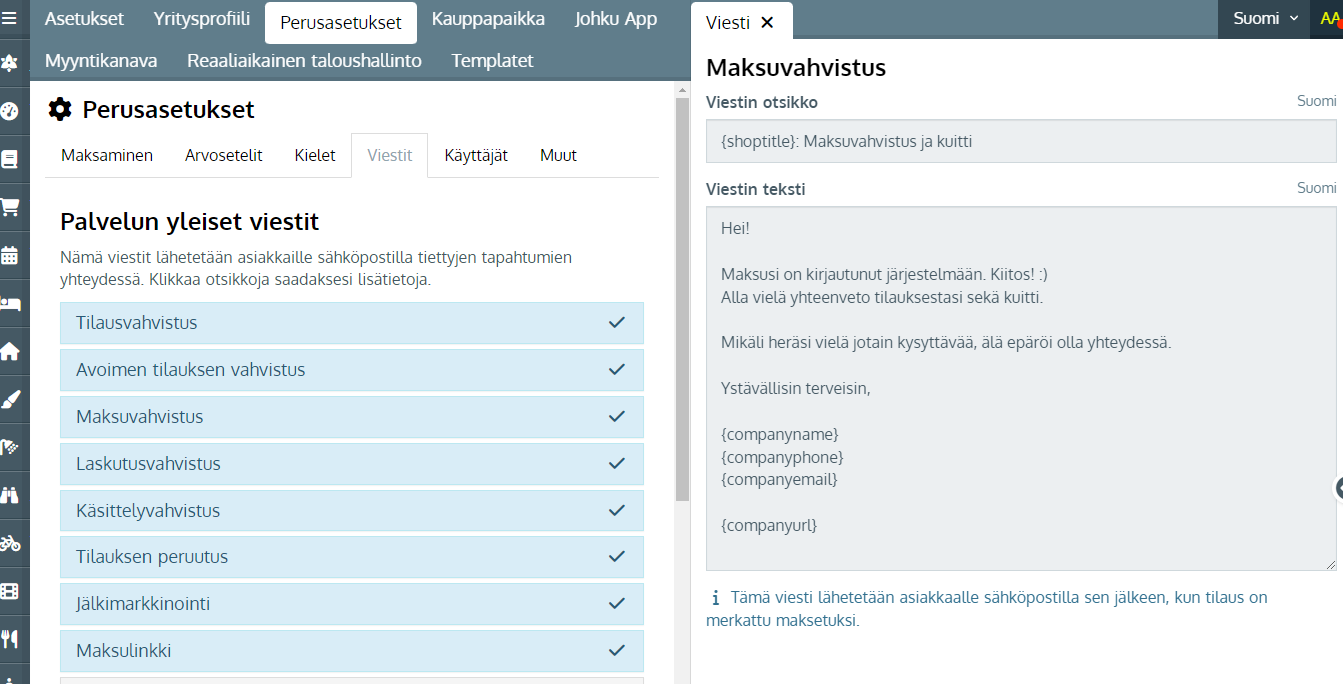Open the dashboard gauge icon in sidebar
This screenshot has width=1343, height=684.
click(10, 111)
